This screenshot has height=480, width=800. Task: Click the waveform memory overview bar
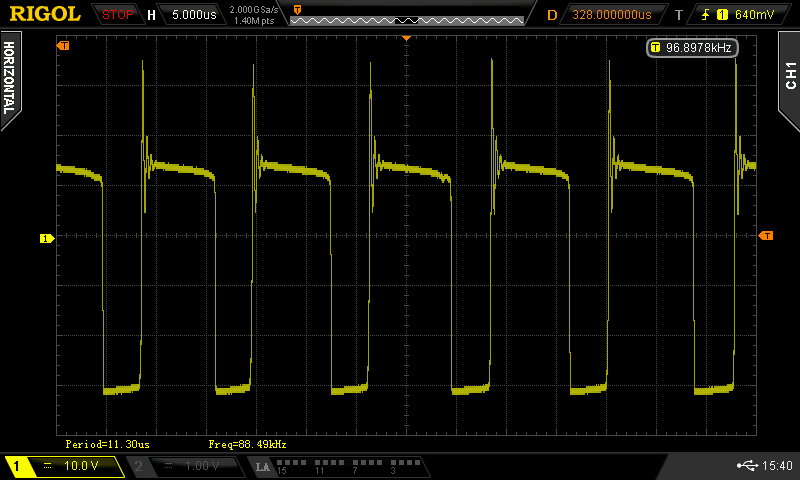coord(407,15)
